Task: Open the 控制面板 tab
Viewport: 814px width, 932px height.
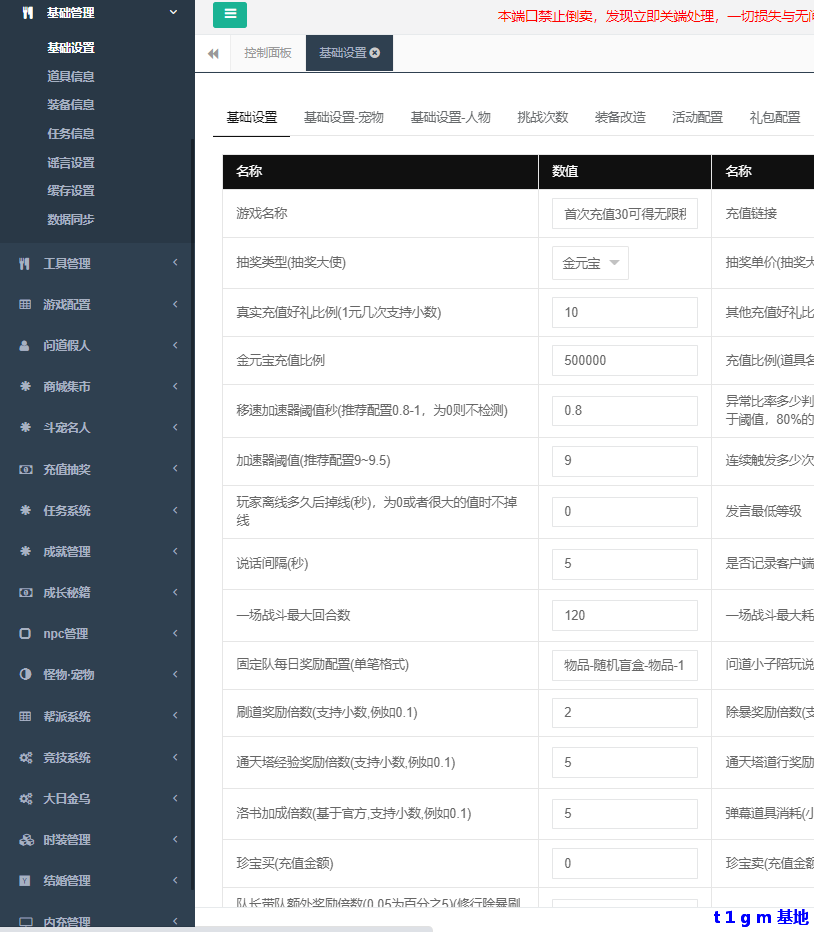Action: [x=268, y=53]
